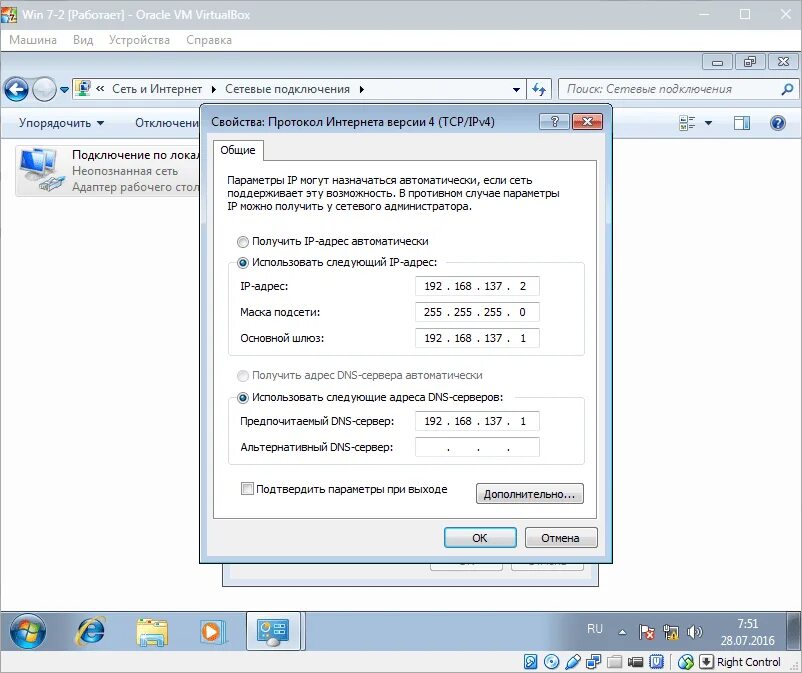
Task: Open the Машина menu
Action: click(x=33, y=40)
